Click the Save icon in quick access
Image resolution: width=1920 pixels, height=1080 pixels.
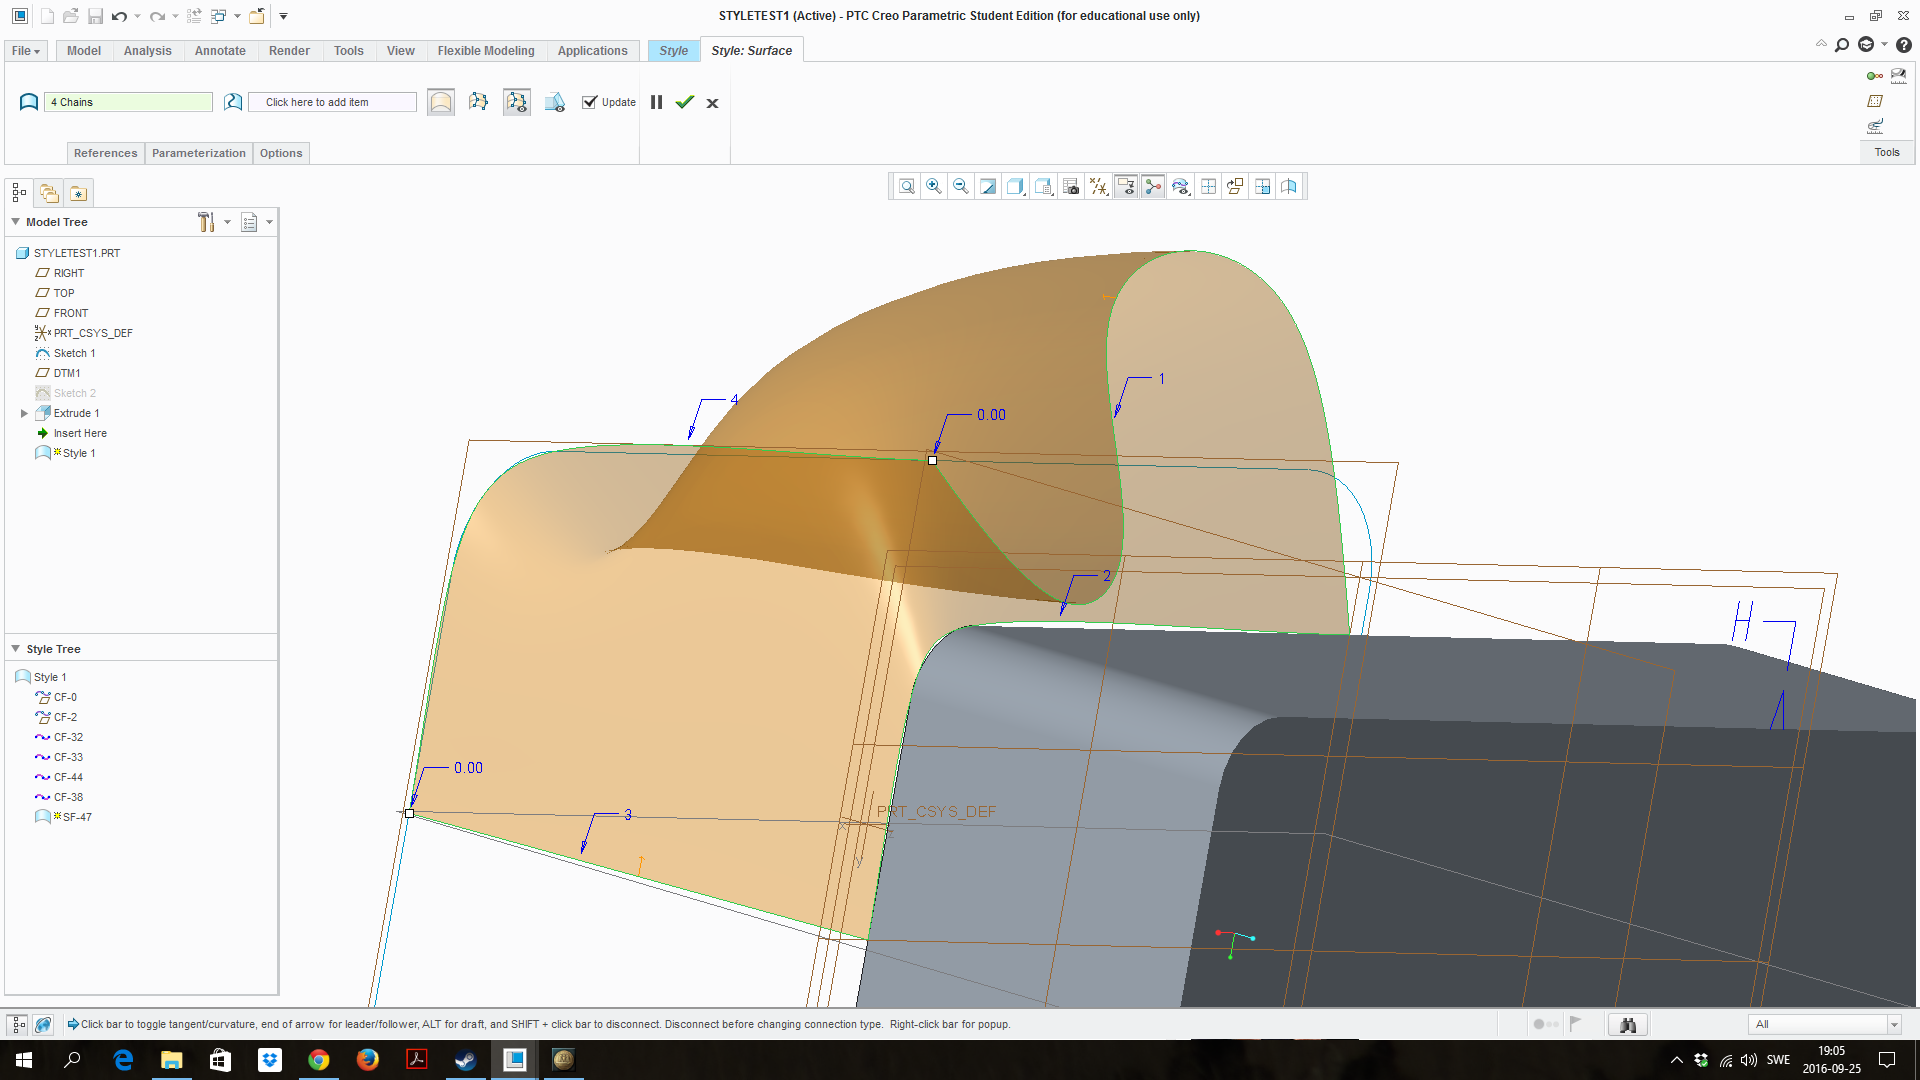click(95, 16)
